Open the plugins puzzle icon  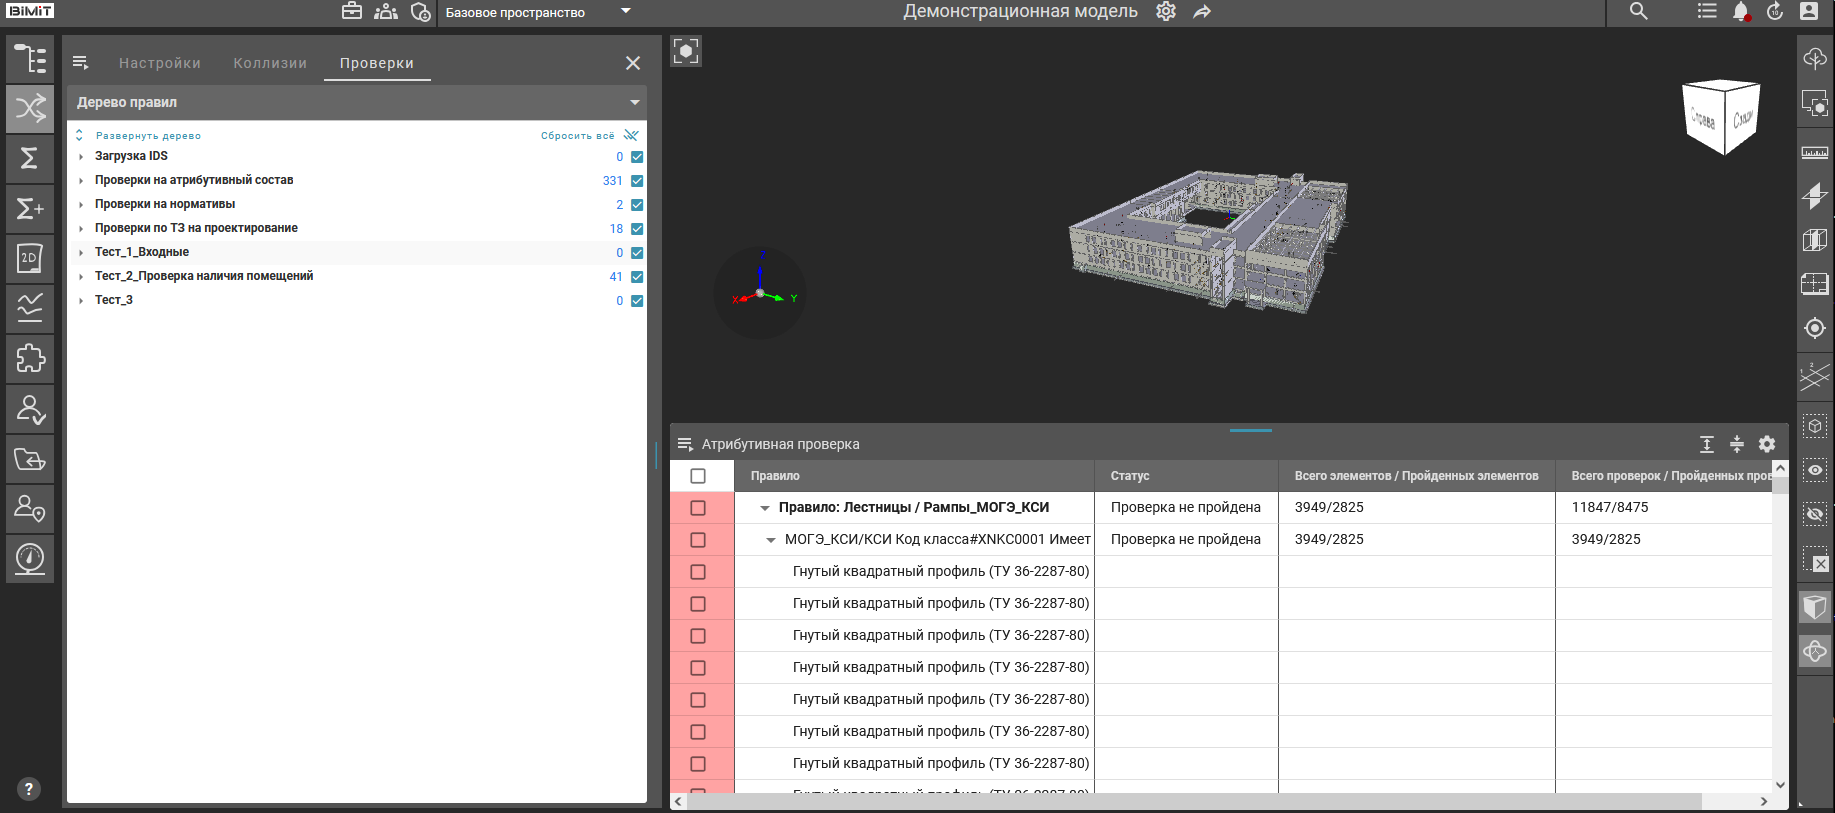pyautogui.click(x=30, y=358)
